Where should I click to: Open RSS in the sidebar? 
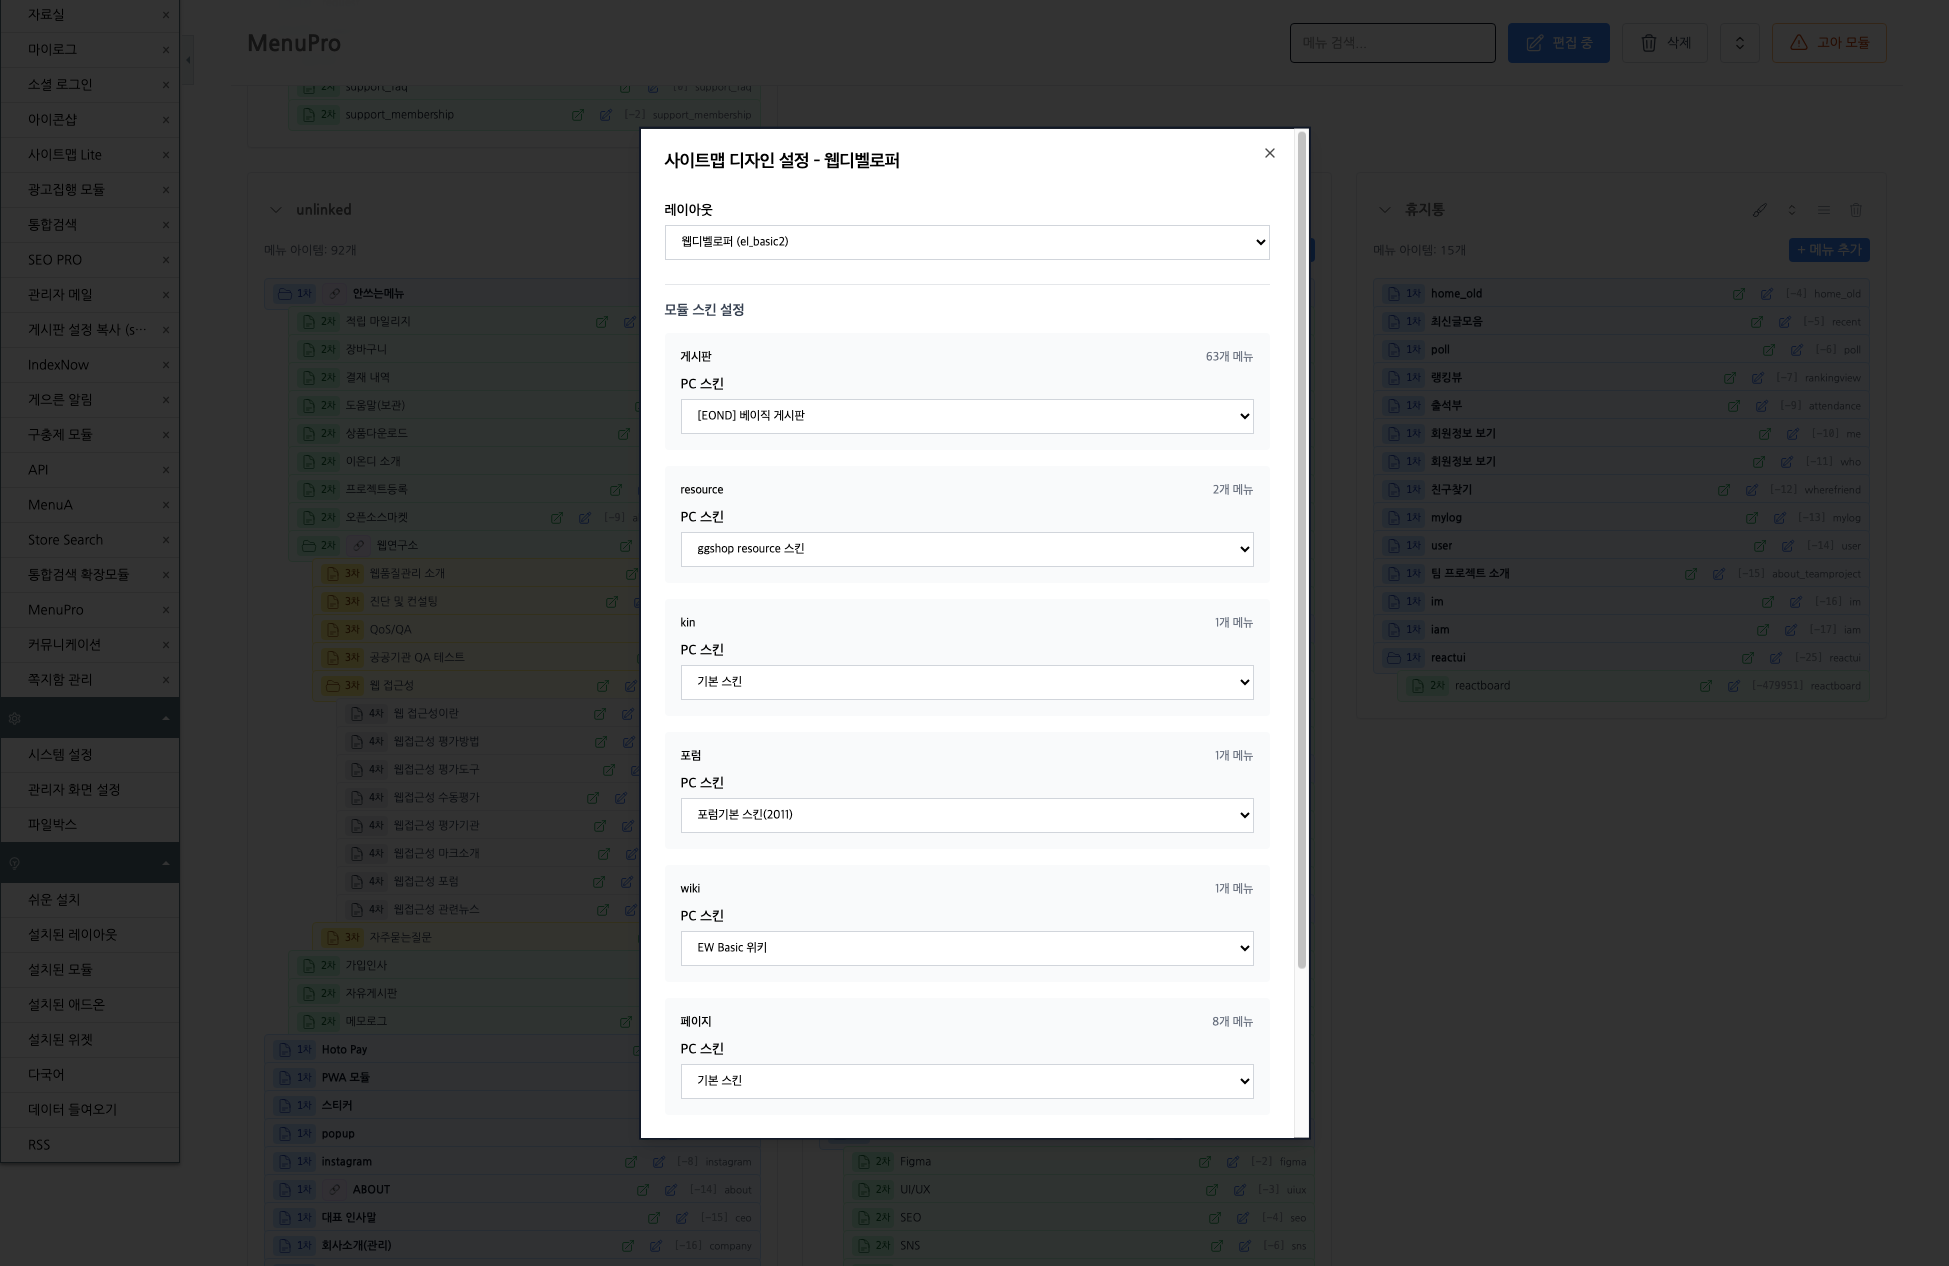(x=39, y=1145)
